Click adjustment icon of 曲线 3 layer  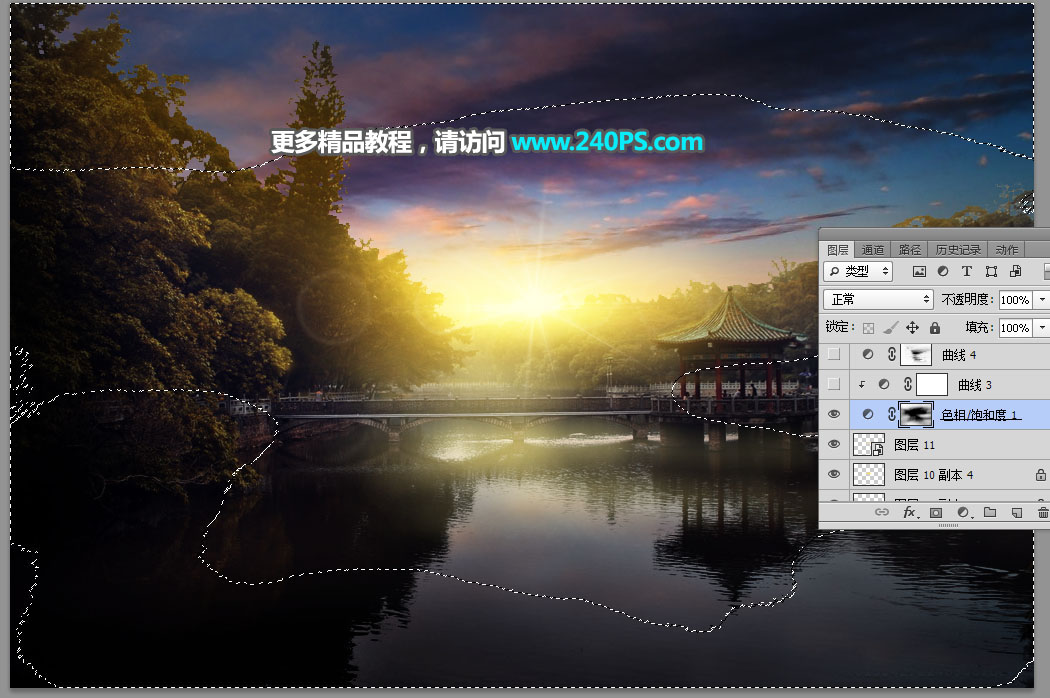point(884,385)
